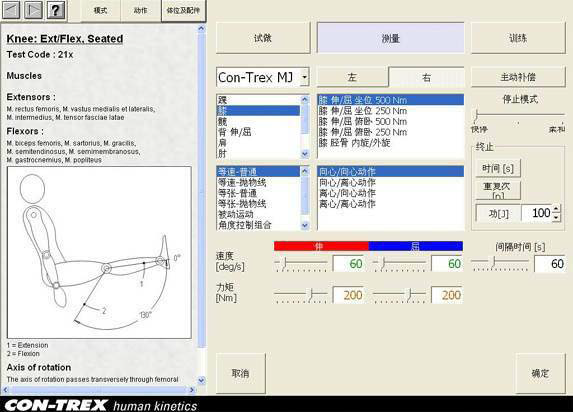Select the 离心/离心动作 entry

click(x=391, y=203)
